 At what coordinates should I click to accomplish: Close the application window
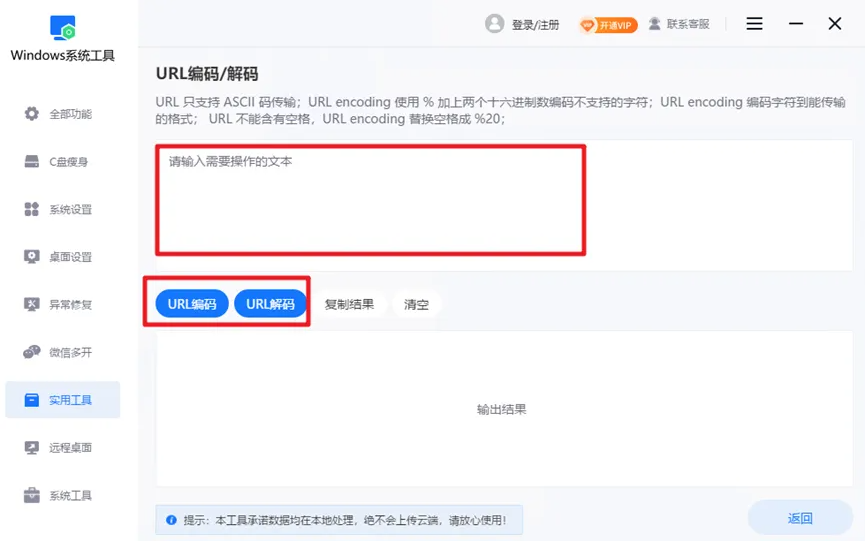(x=835, y=24)
